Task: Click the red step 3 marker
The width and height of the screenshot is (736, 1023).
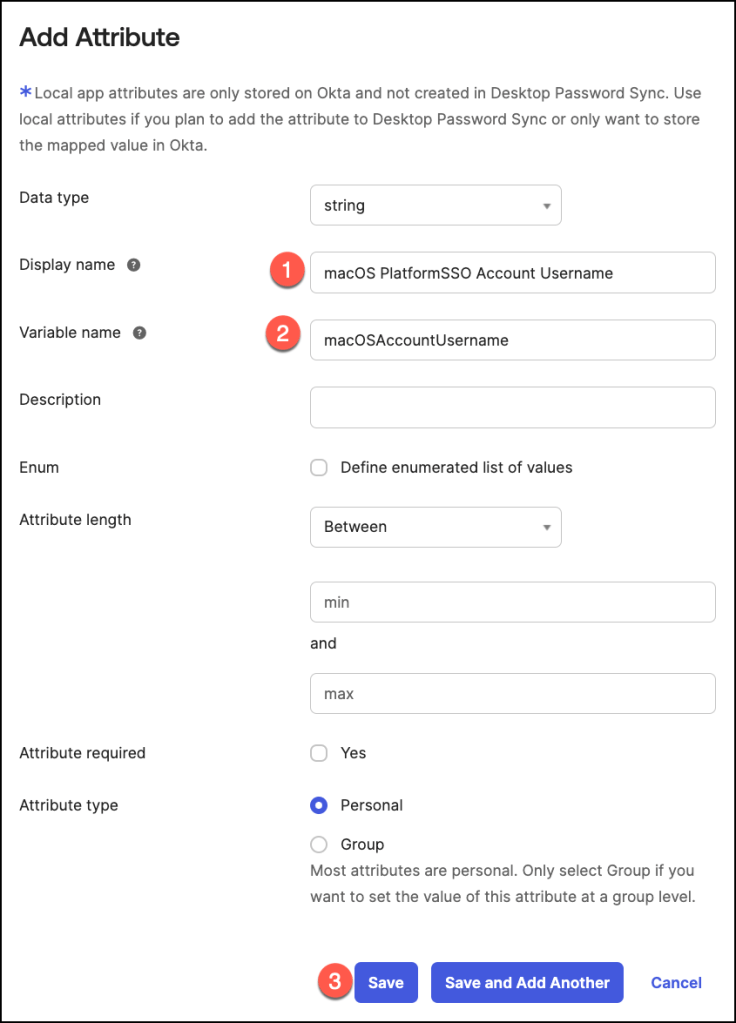Action: pyautogui.click(x=335, y=981)
